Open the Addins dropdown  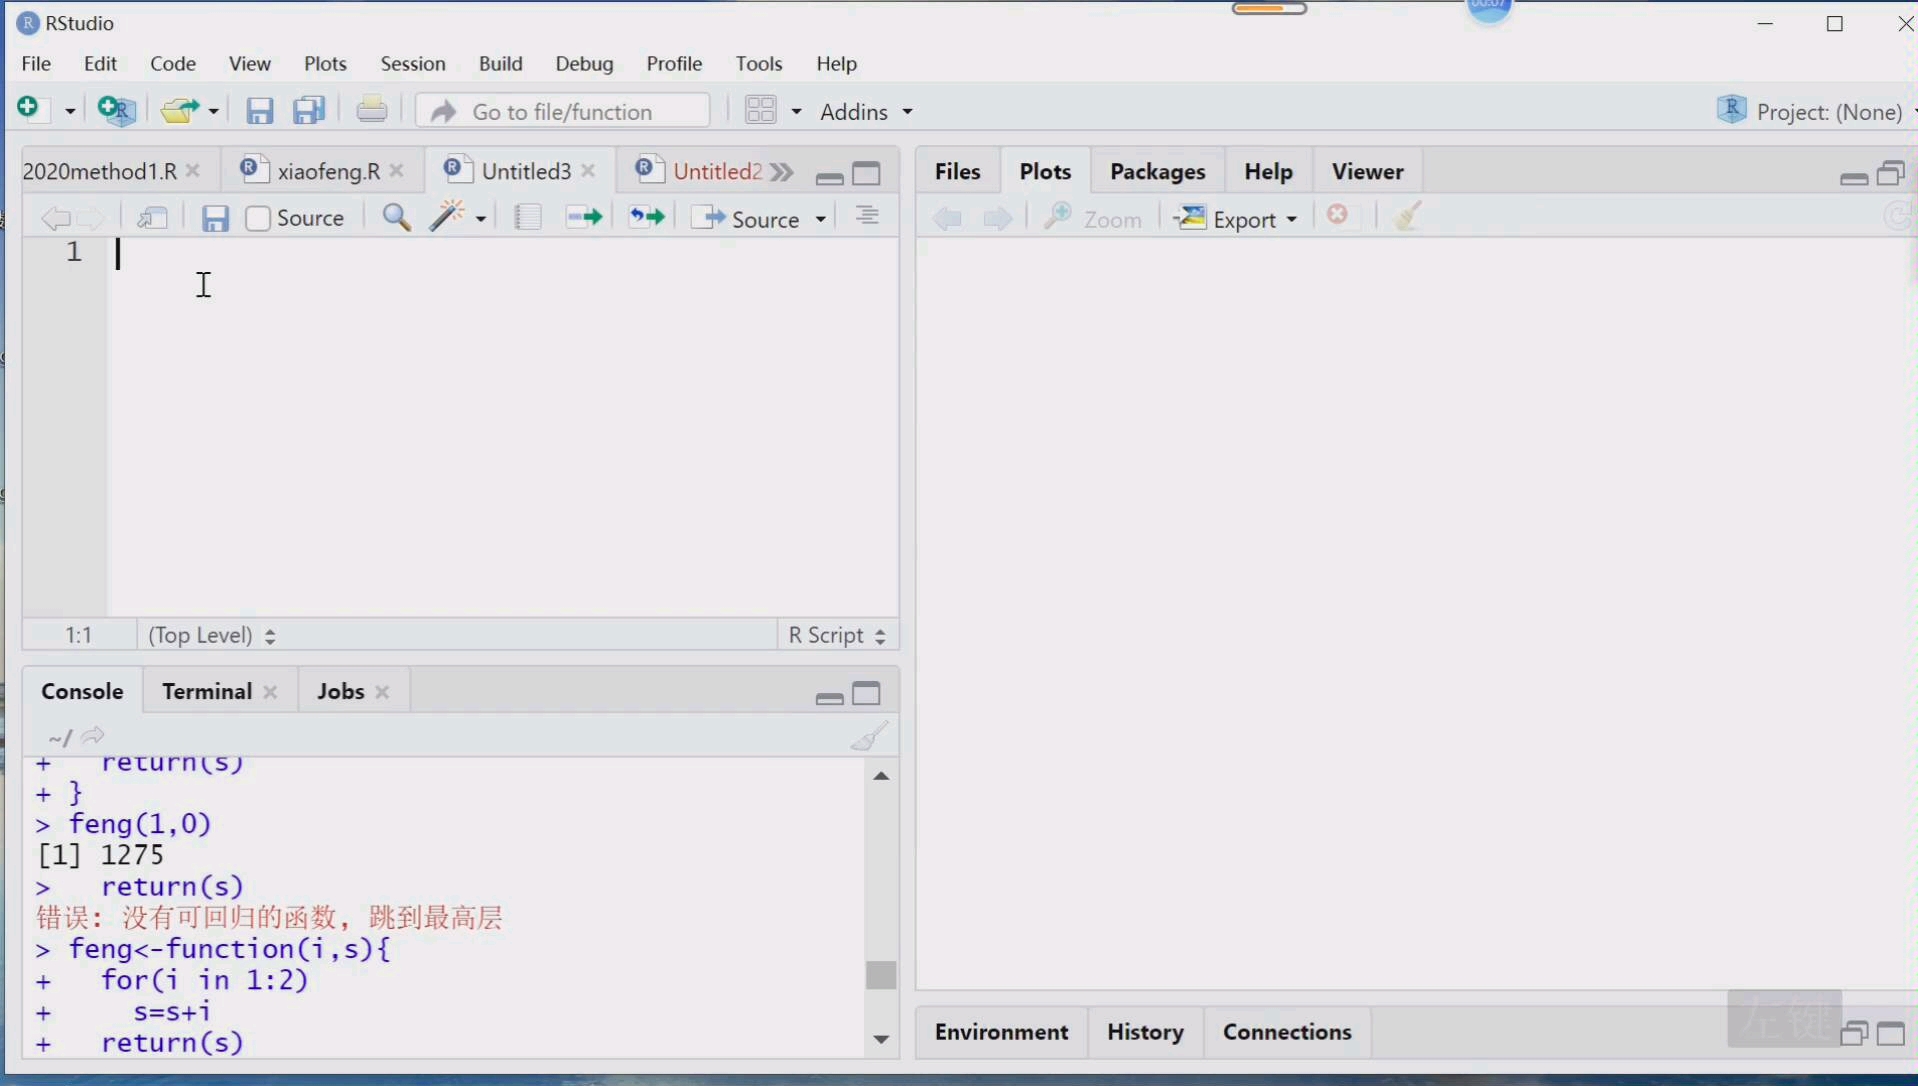(866, 112)
